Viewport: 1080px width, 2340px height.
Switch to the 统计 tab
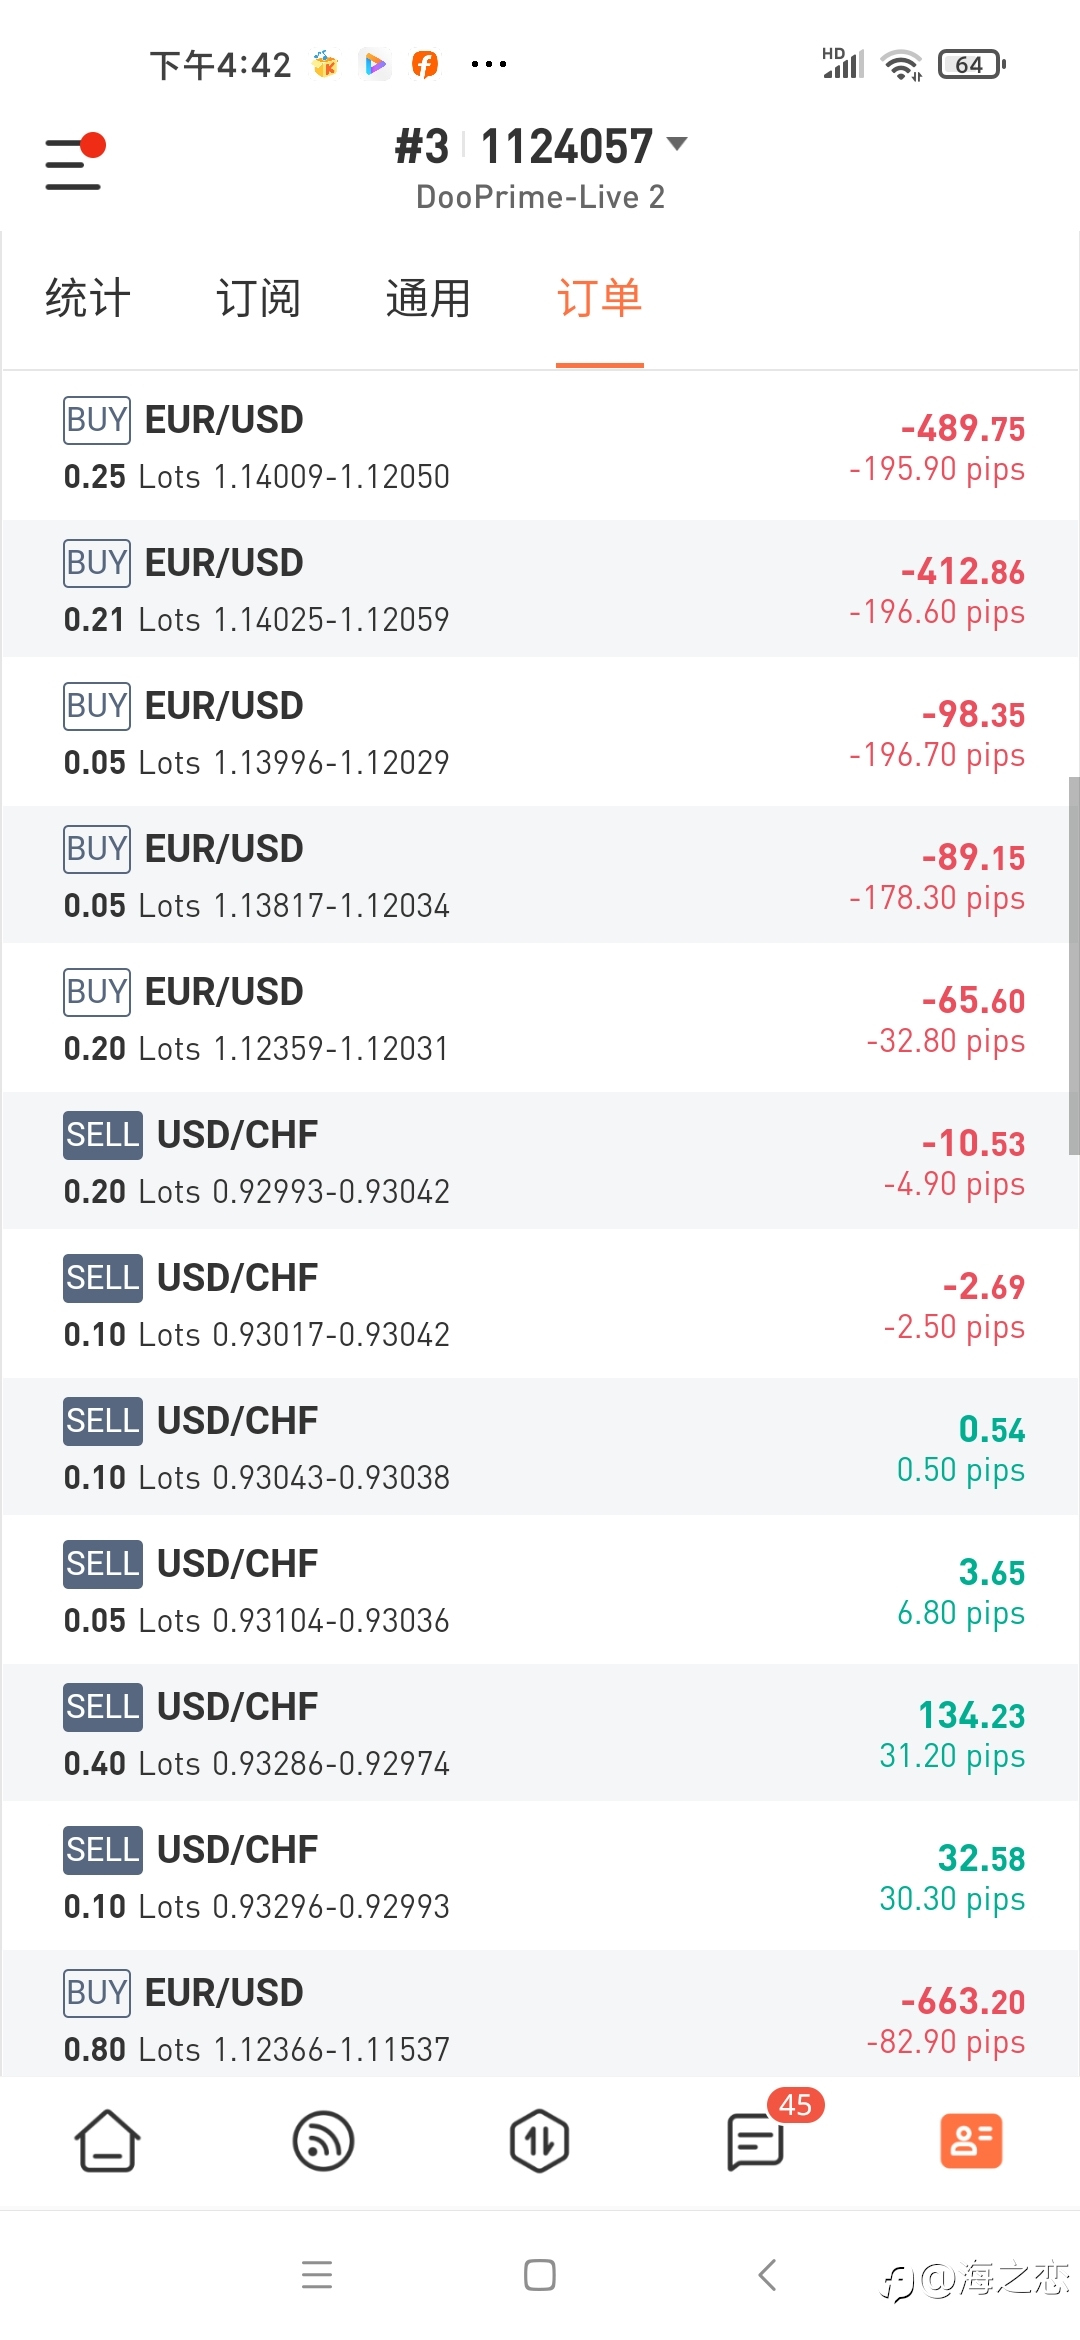coord(88,298)
